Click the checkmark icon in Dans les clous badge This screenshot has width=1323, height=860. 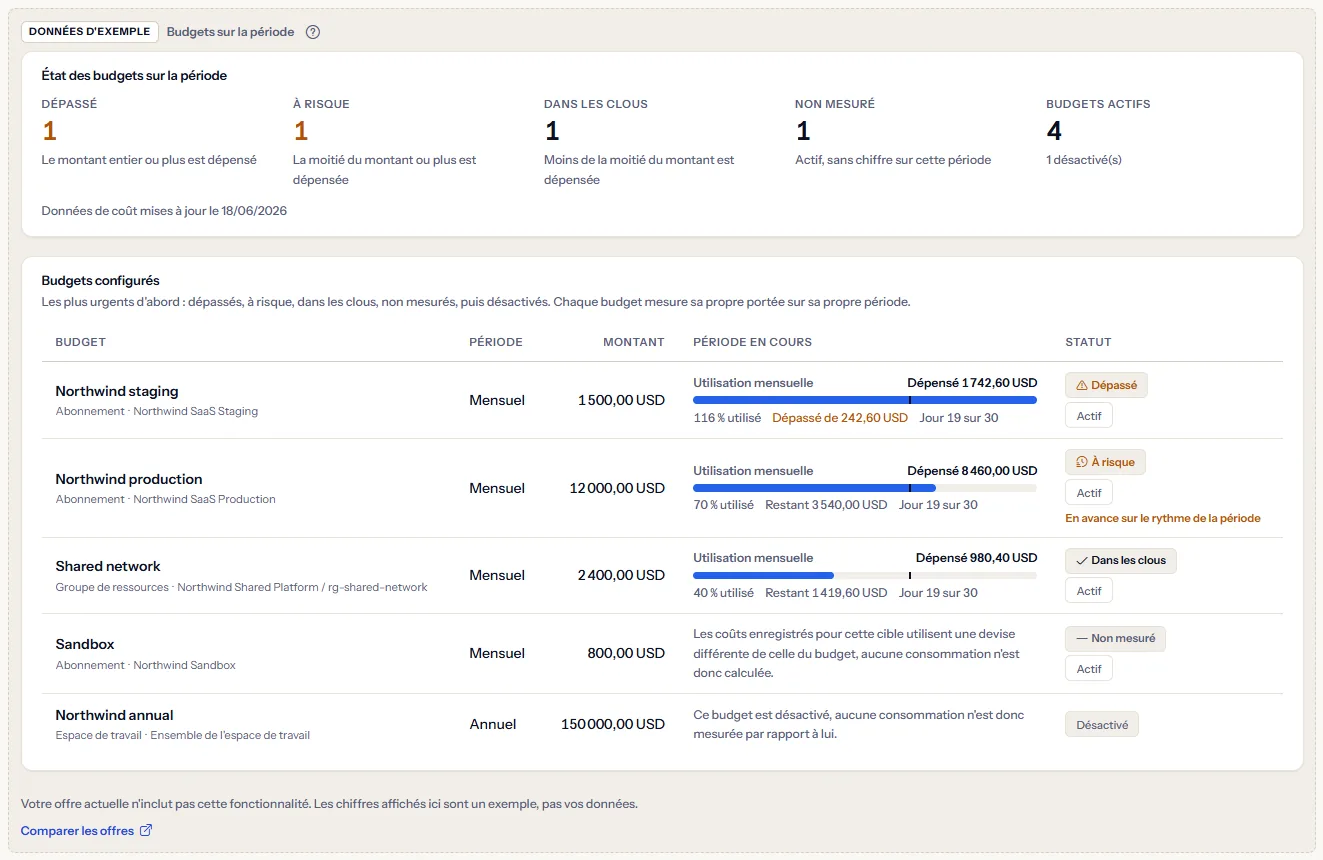(1081, 561)
